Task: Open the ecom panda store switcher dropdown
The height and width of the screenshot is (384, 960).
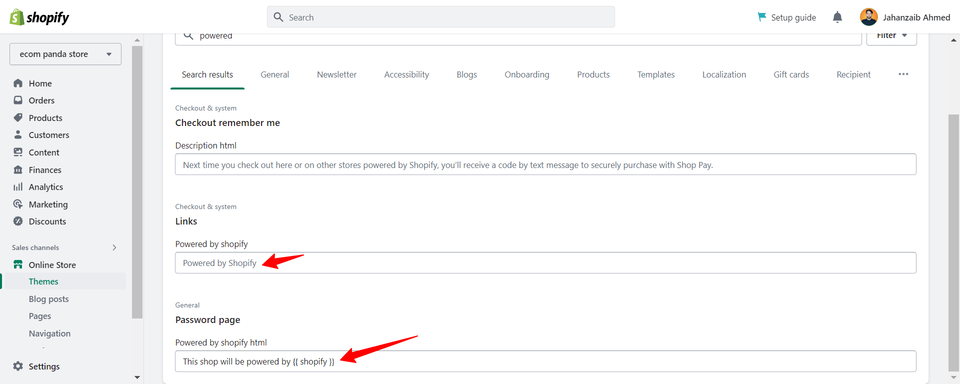Action: 66,54
